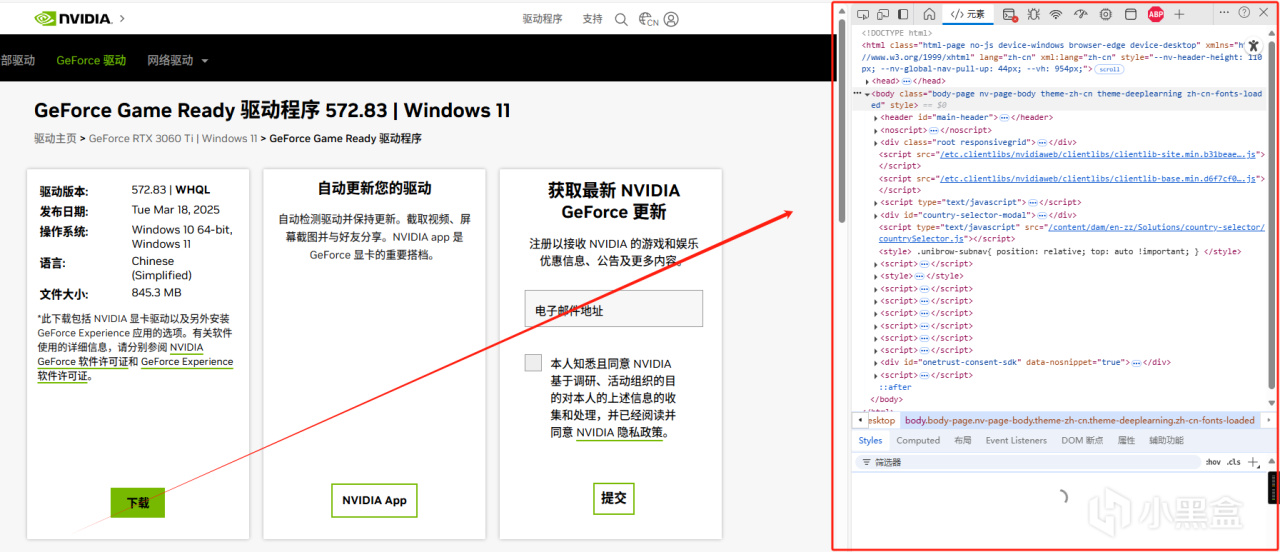Image resolution: width=1280 pixels, height=552 pixels.
Task: Expand the div country-selector-modal node
Action: [x=876, y=215]
